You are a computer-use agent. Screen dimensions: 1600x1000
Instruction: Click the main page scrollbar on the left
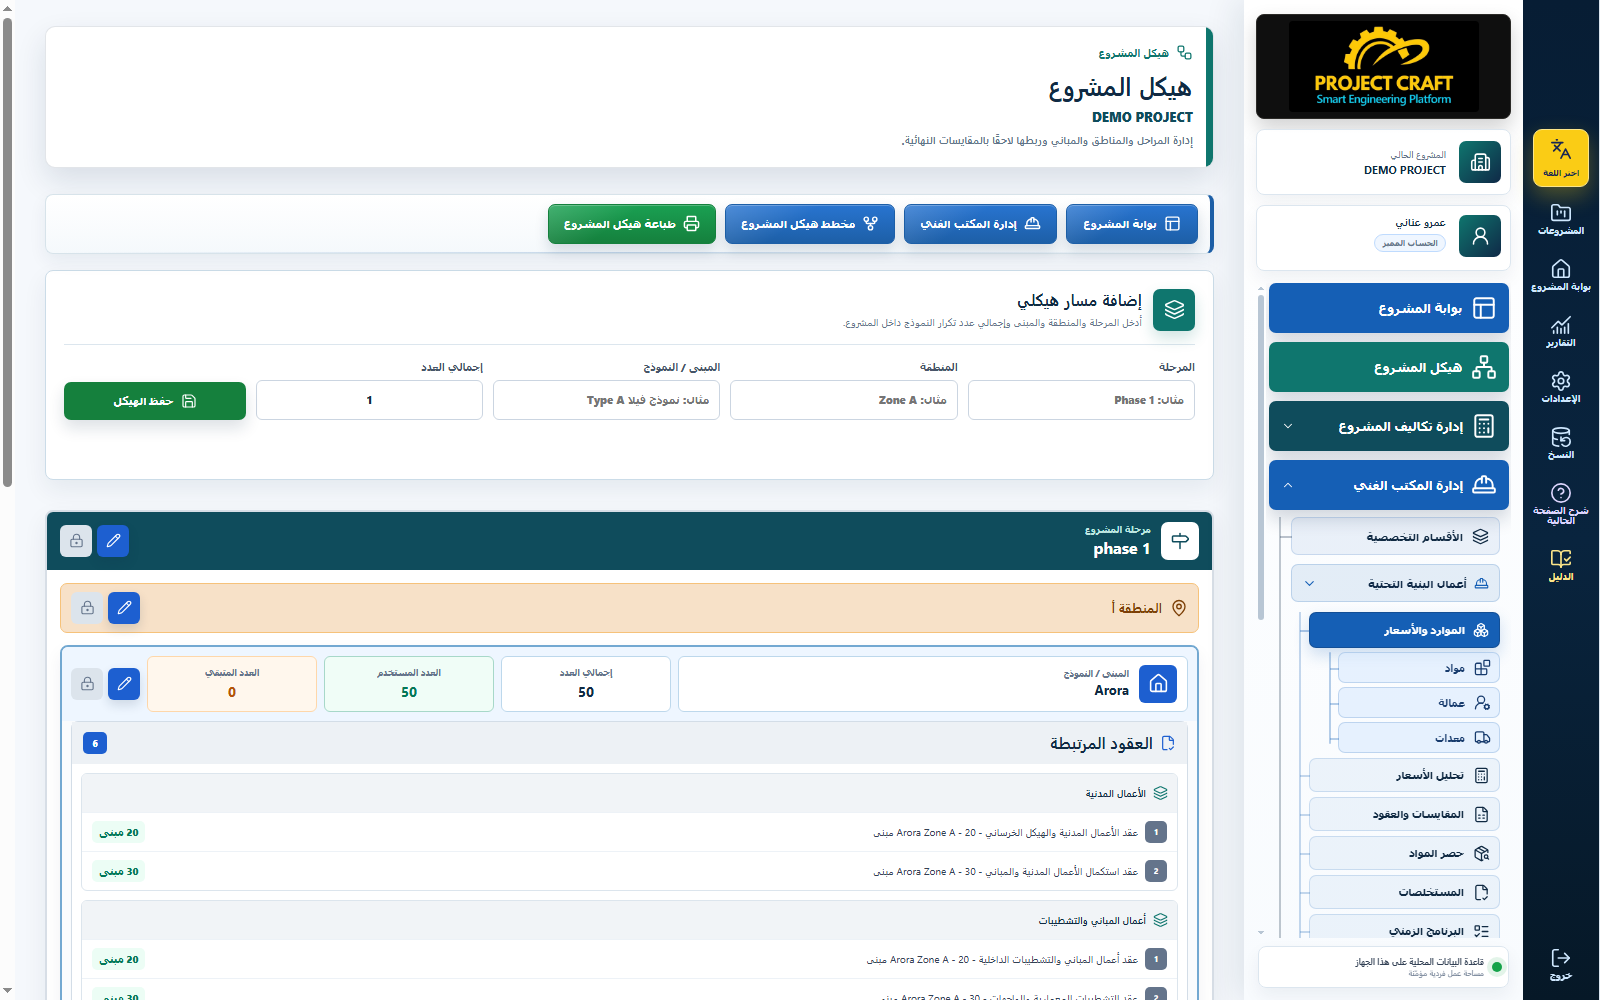pos(7,250)
